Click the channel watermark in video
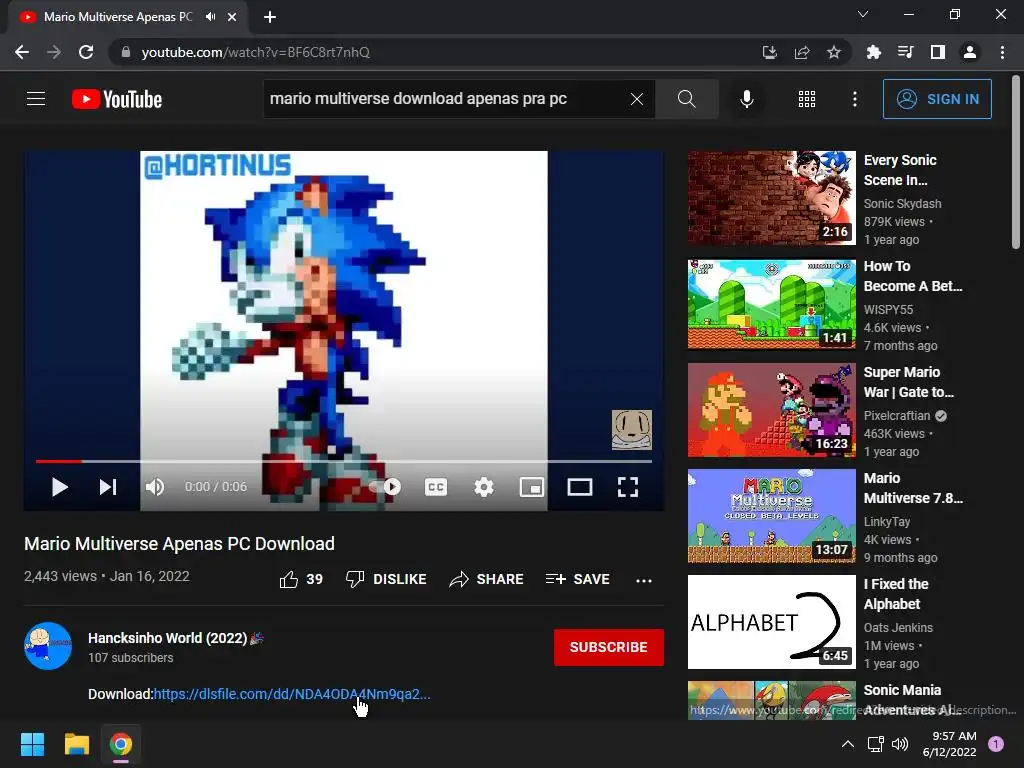Screen dimensions: 1024x768 [632, 430]
